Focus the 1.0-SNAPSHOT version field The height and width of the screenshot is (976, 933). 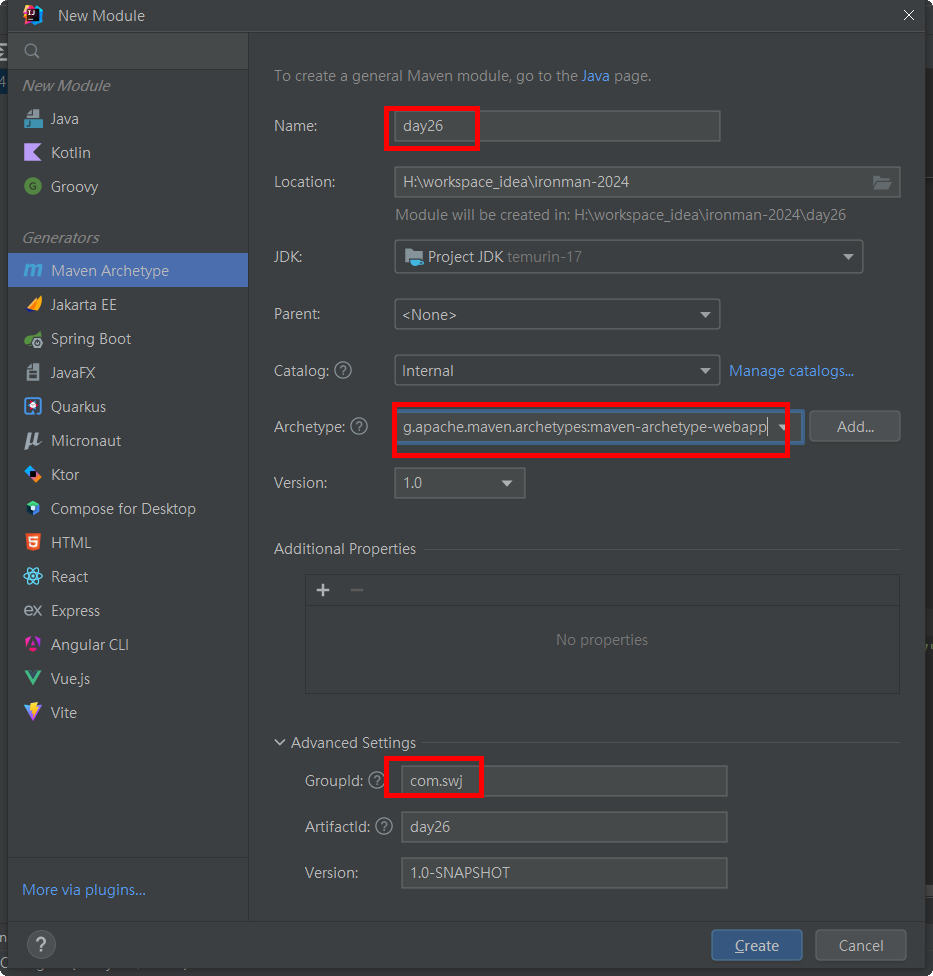coord(564,873)
